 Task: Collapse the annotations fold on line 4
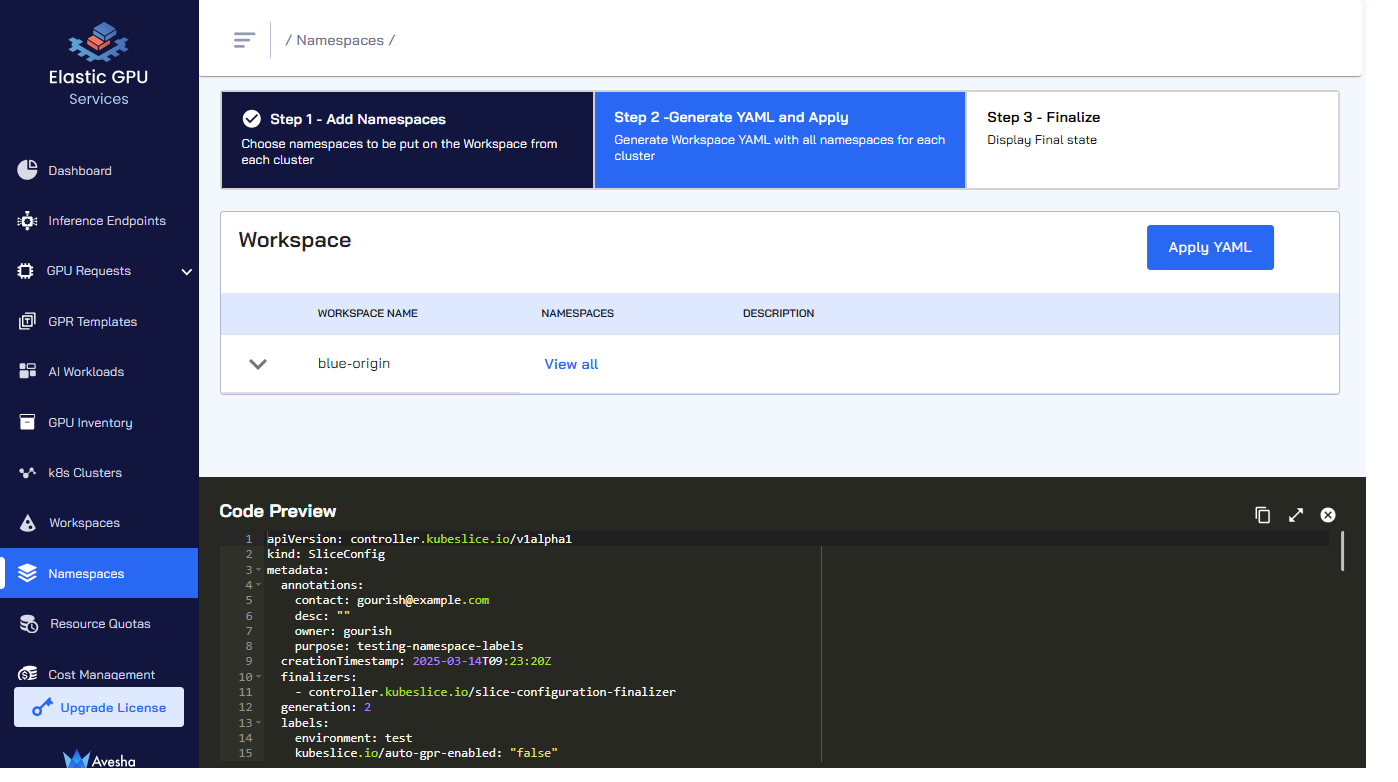[258, 585]
